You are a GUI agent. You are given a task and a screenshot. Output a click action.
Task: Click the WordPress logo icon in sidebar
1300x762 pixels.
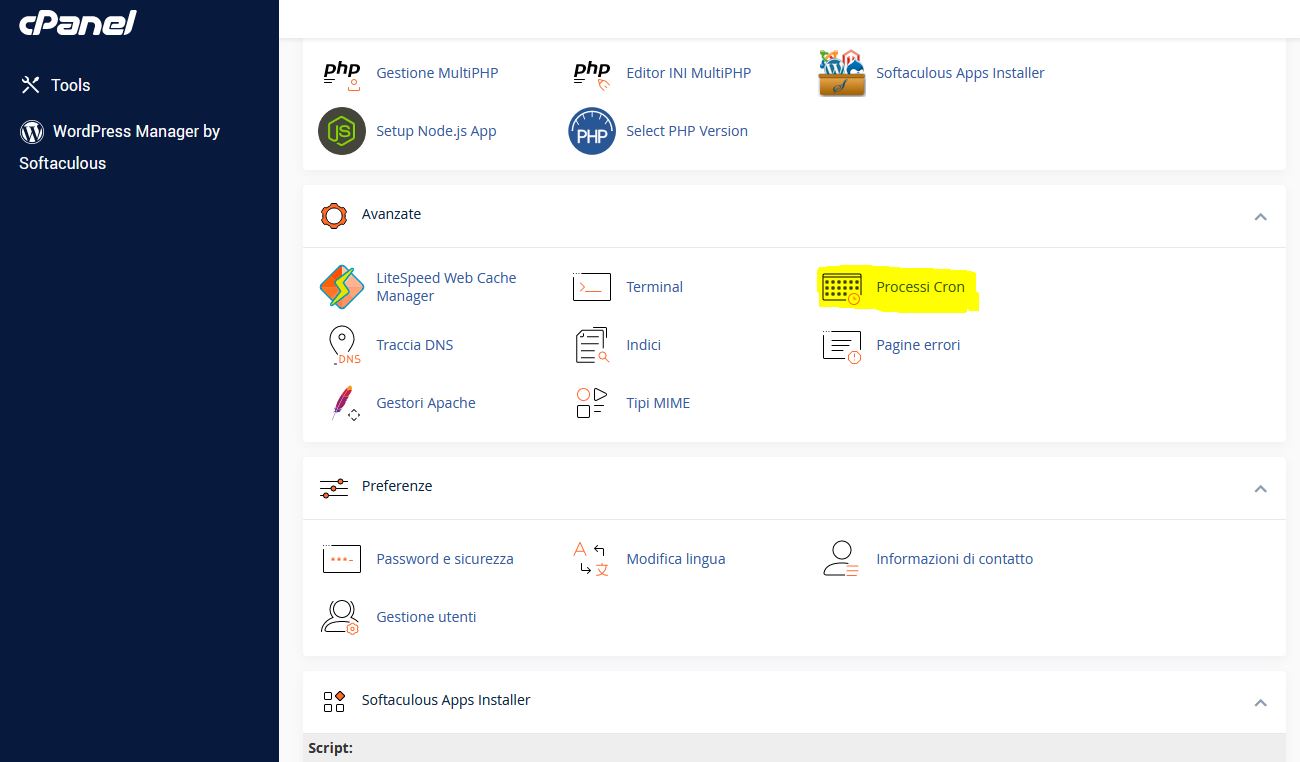pos(32,131)
